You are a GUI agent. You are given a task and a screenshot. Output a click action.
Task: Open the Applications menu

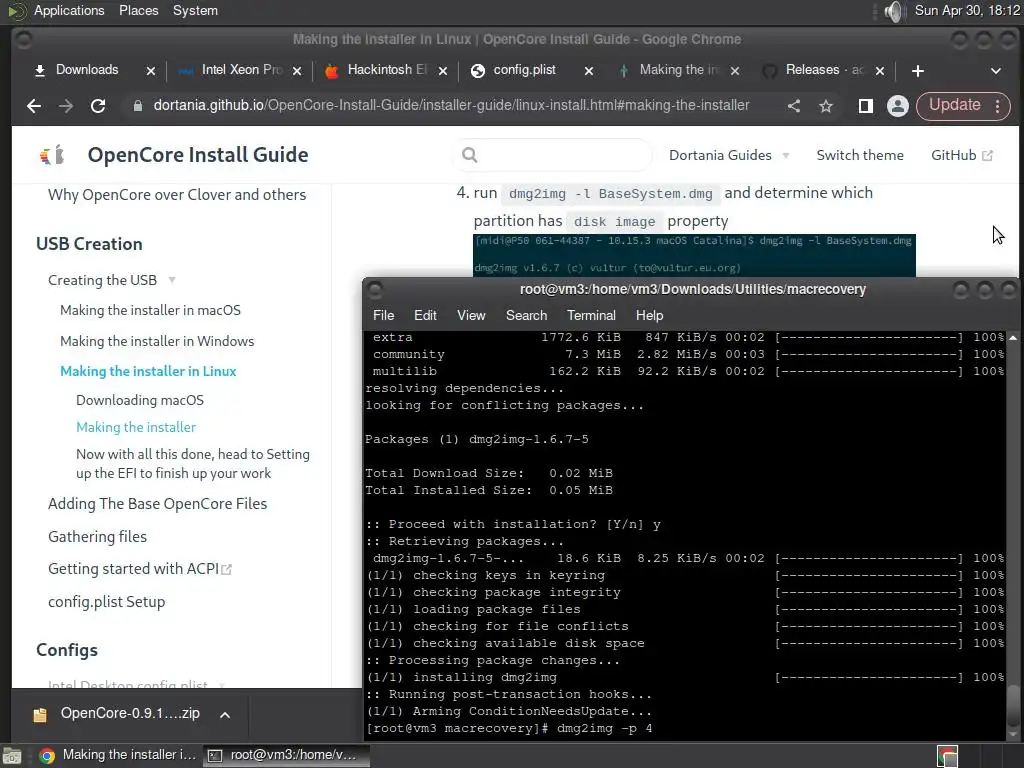(69, 10)
